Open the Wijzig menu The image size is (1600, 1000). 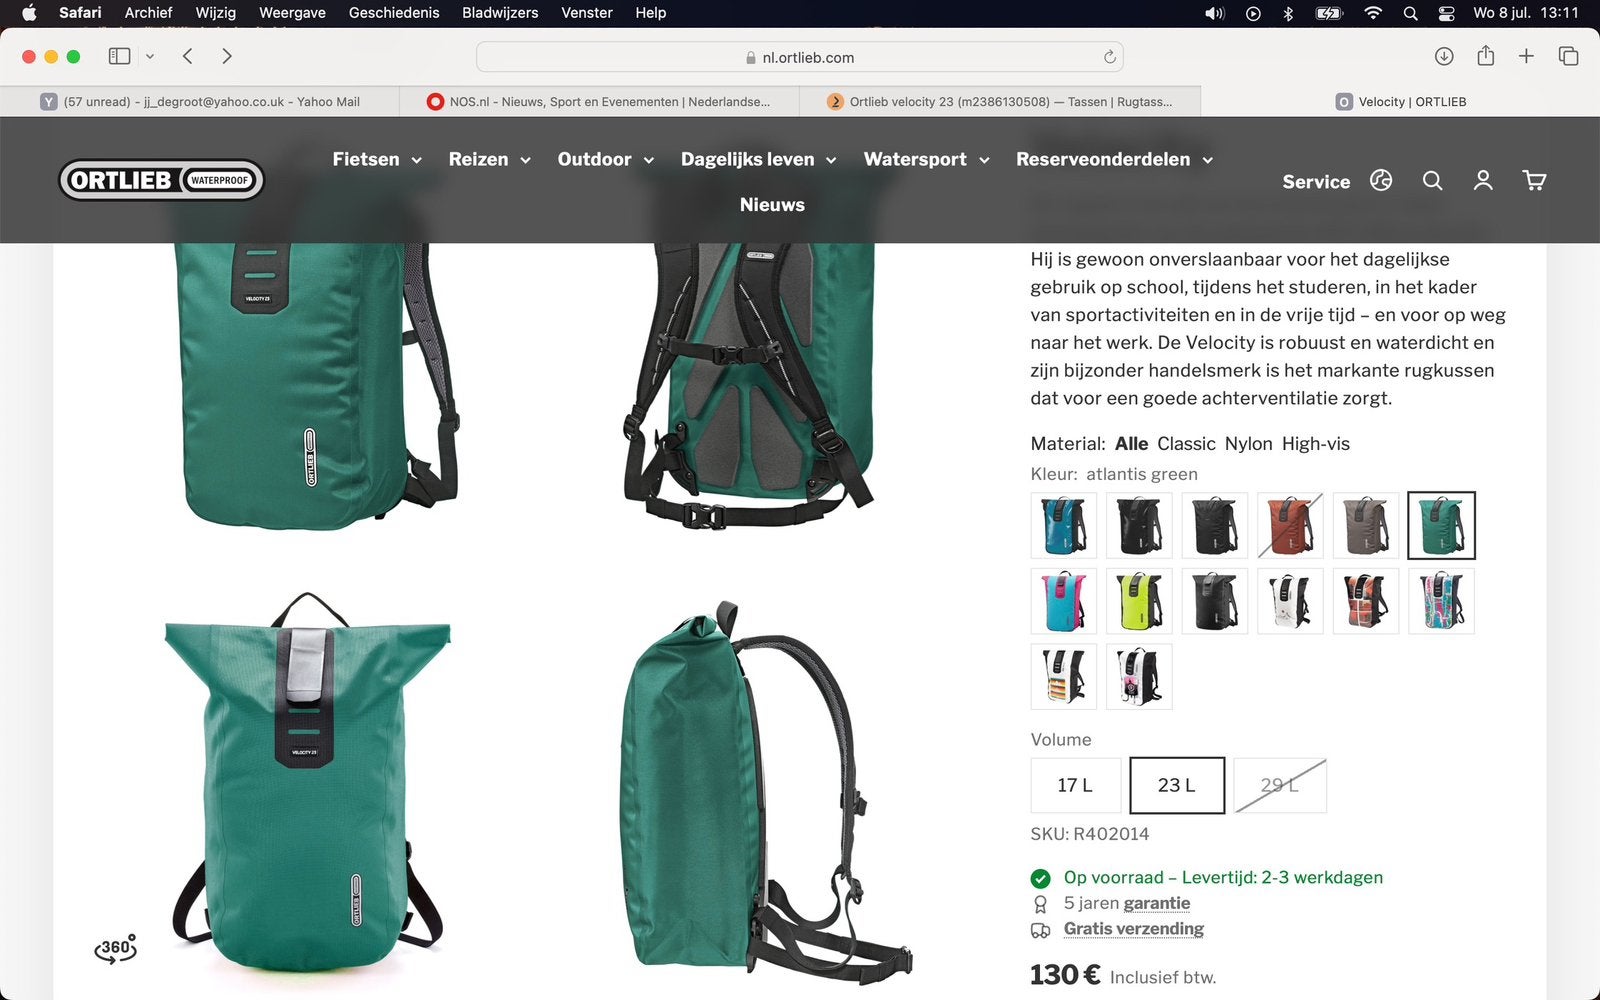click(216, 13)
